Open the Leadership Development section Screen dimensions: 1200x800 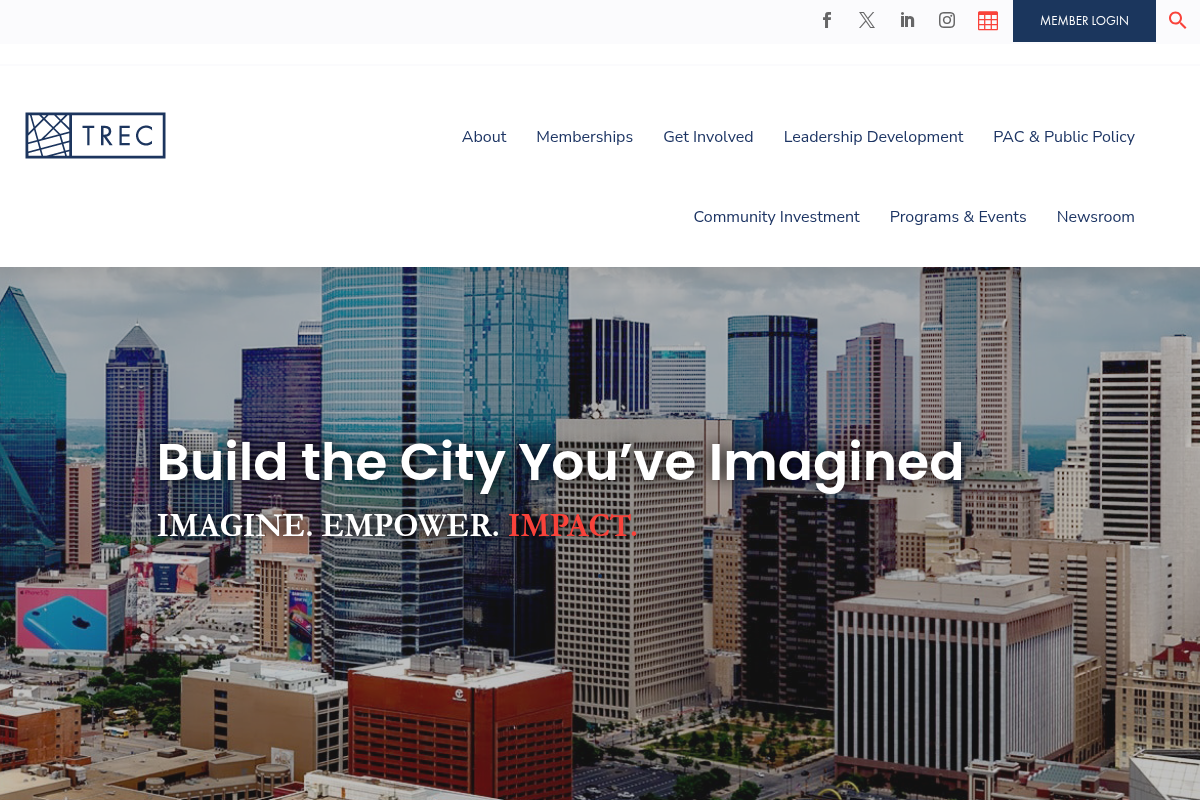click(x=873, y=137)
